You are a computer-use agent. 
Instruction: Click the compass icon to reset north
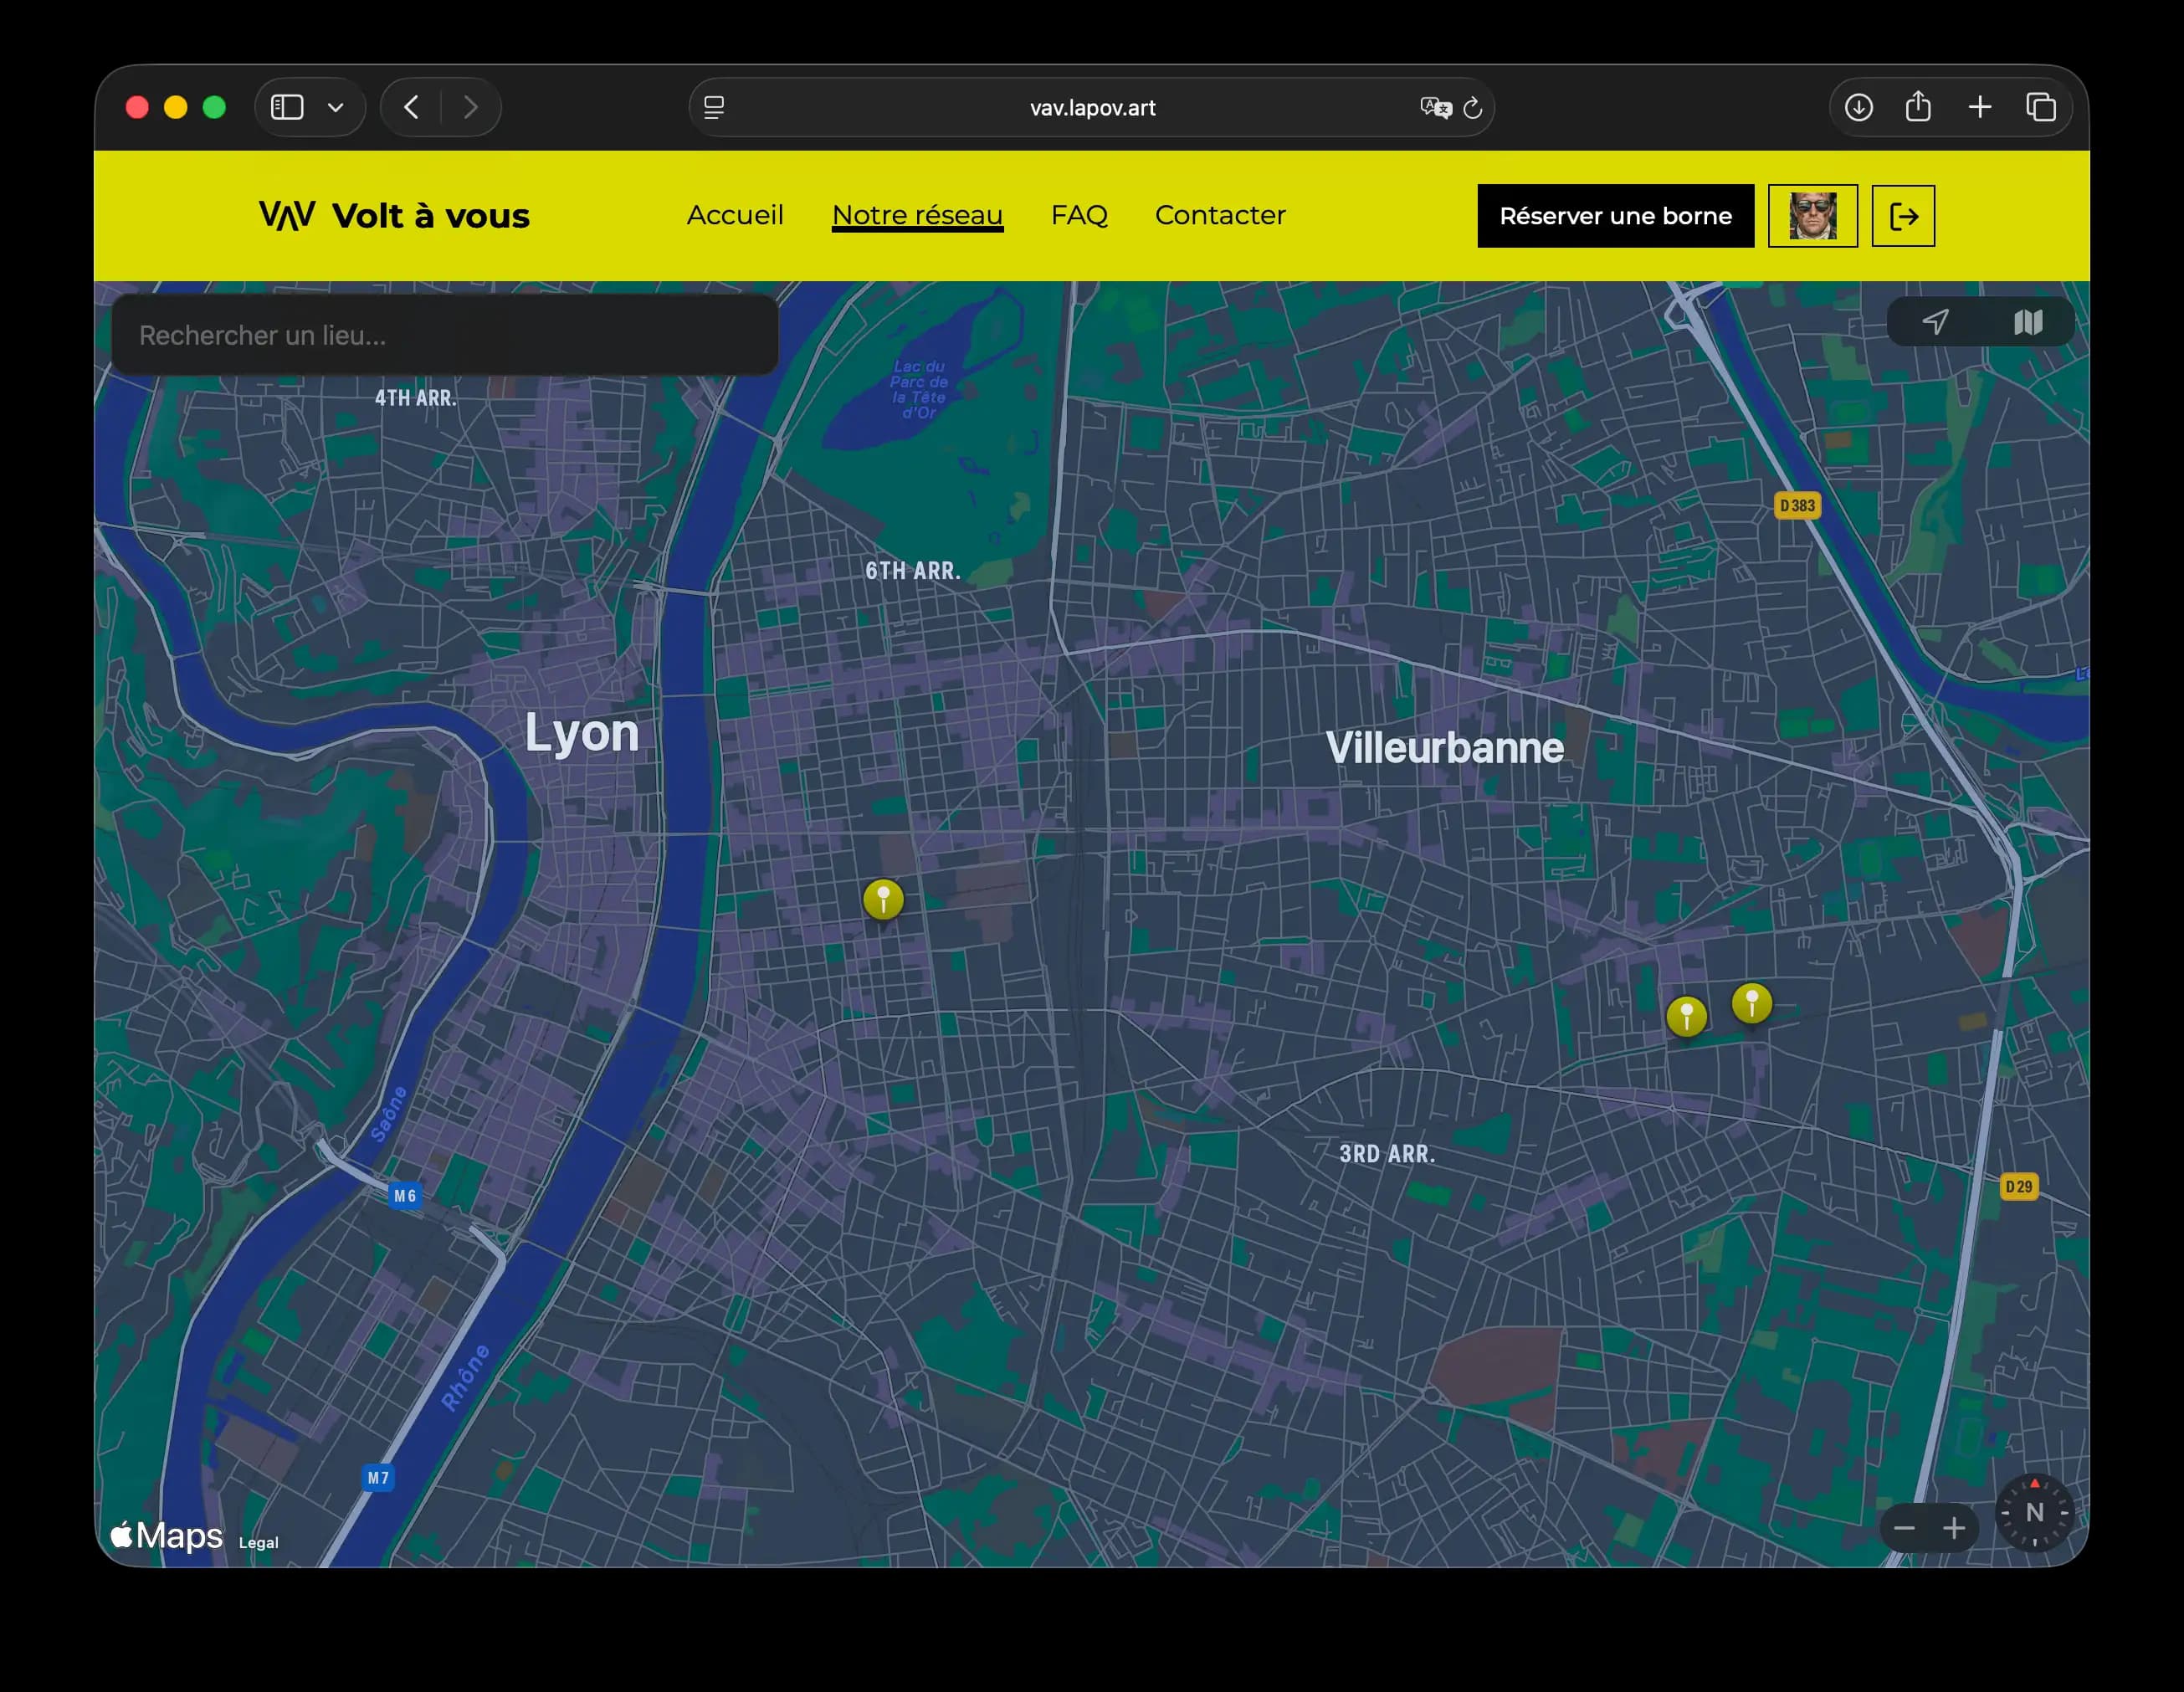2035,1513
